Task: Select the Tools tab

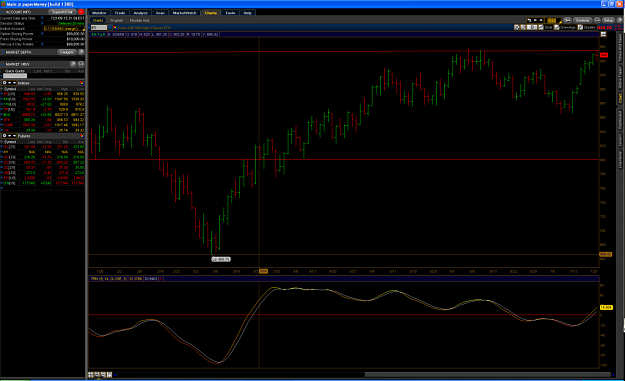Action: coord(230,13)
